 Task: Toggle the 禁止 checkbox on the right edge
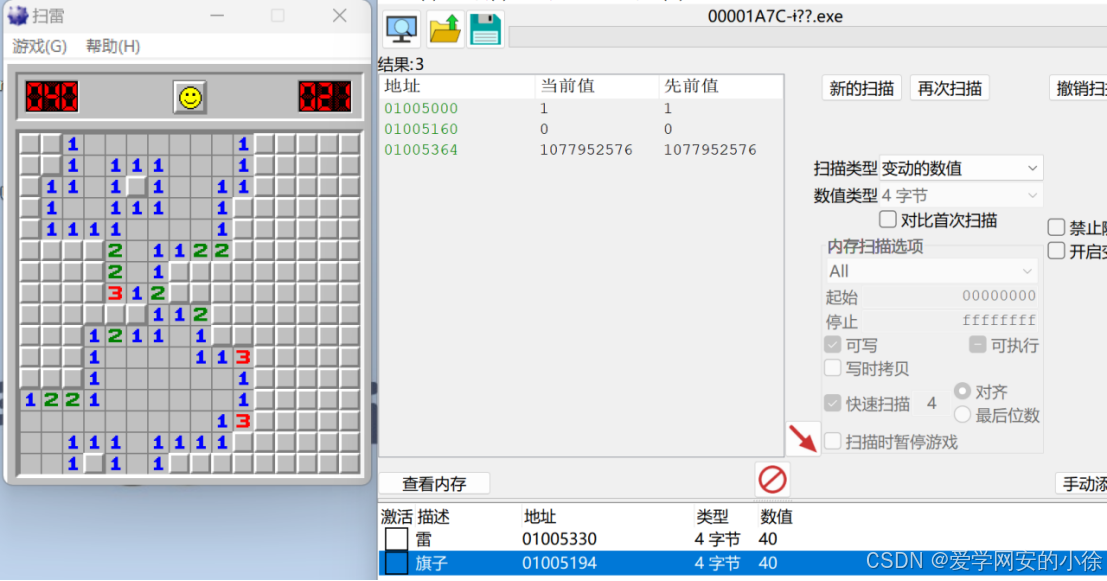(1056, 227)
